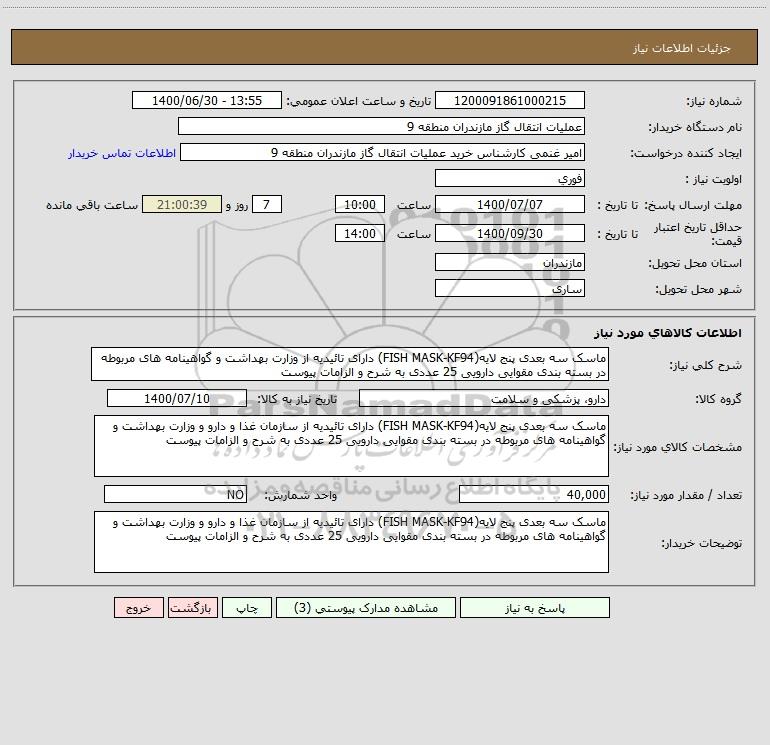Click the 'پاسخ به نیاز' button
The image size is (770, 745).
pos(535,607)
